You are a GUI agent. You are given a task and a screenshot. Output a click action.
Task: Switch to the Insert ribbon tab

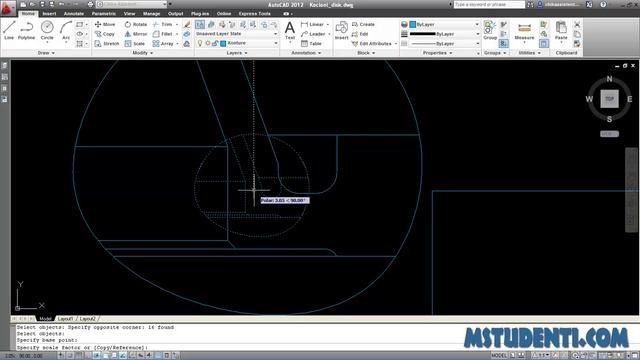pyautogui.click(x=49, y=13)
